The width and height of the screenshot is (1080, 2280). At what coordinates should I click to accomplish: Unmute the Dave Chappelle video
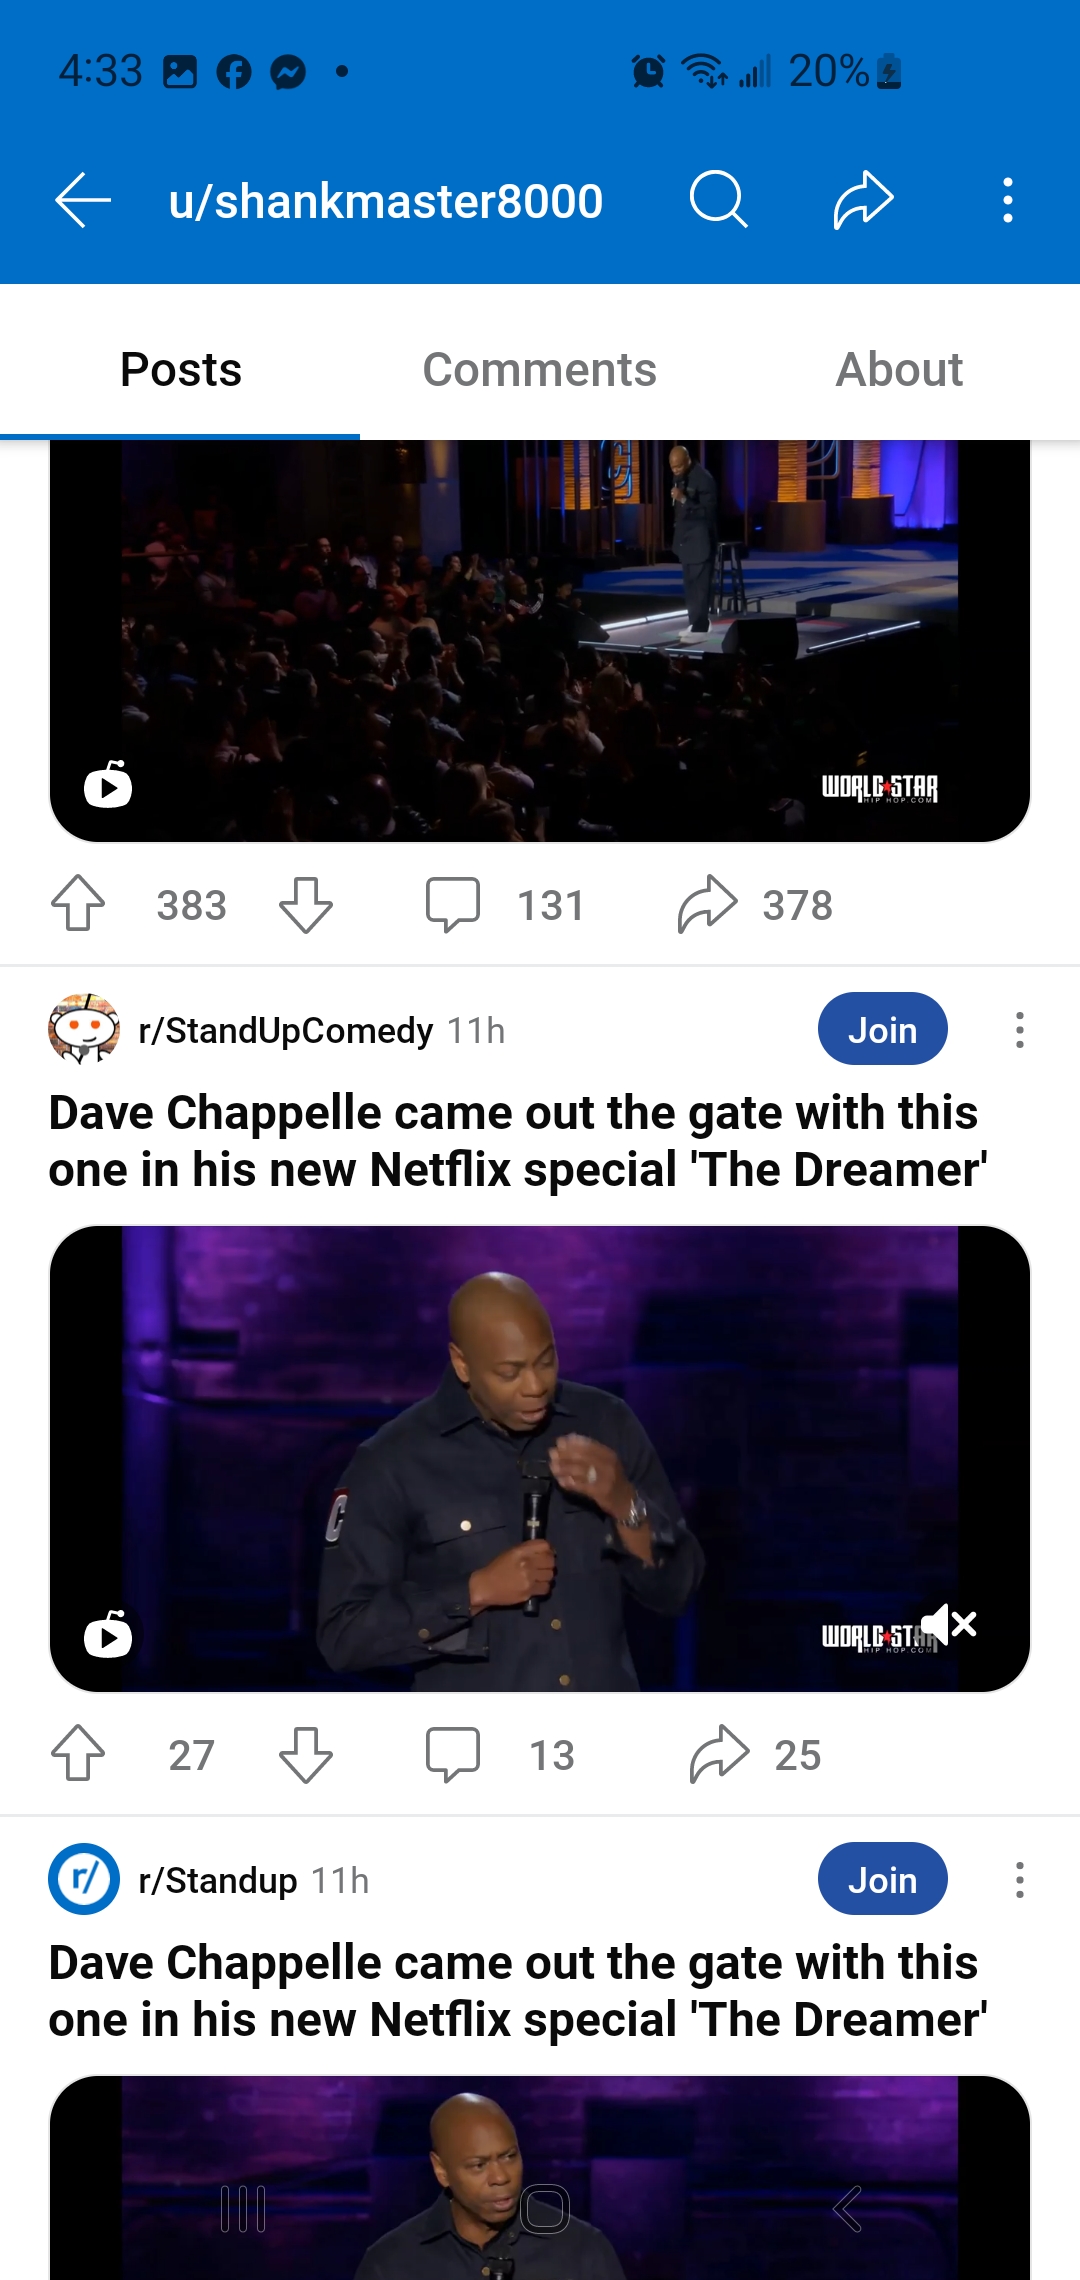[948, 1623]
